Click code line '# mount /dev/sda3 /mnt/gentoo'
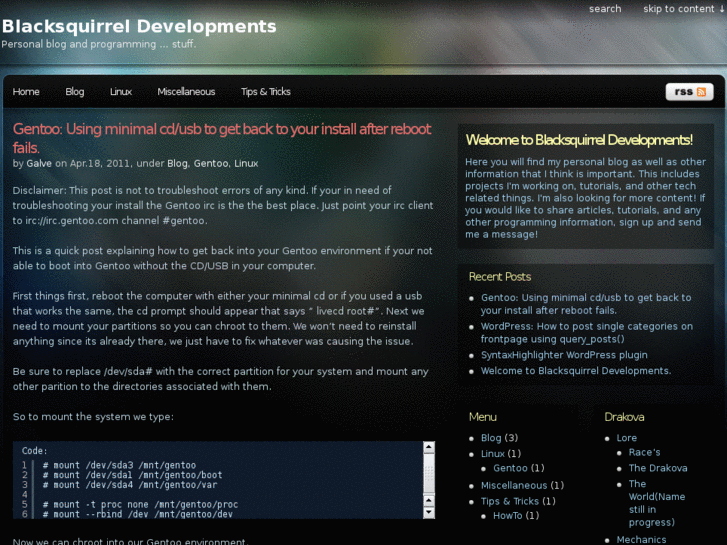 (119, 465)
